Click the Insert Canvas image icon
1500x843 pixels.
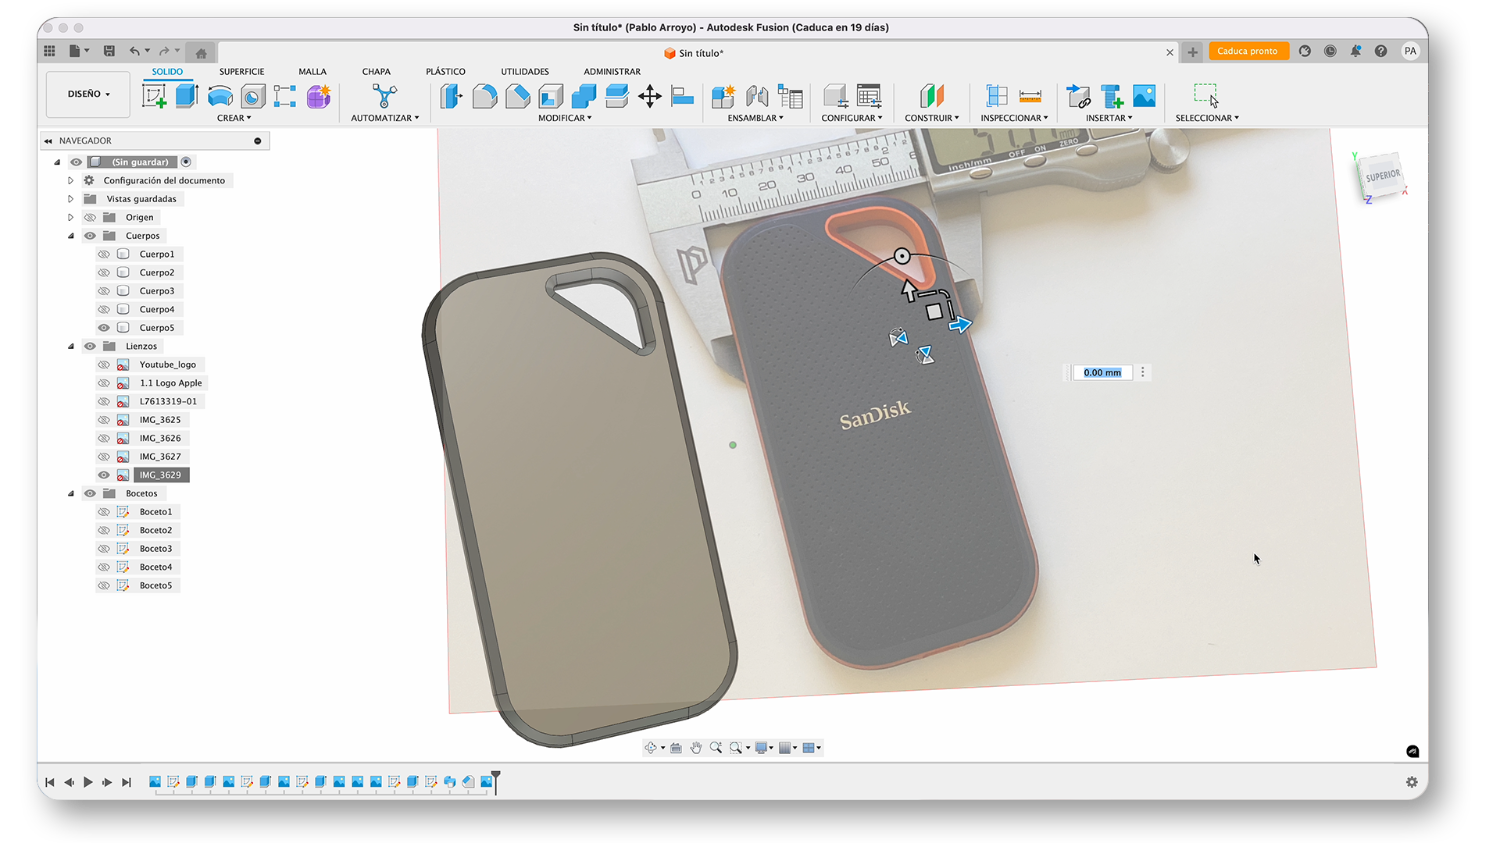coord(1144,96)
